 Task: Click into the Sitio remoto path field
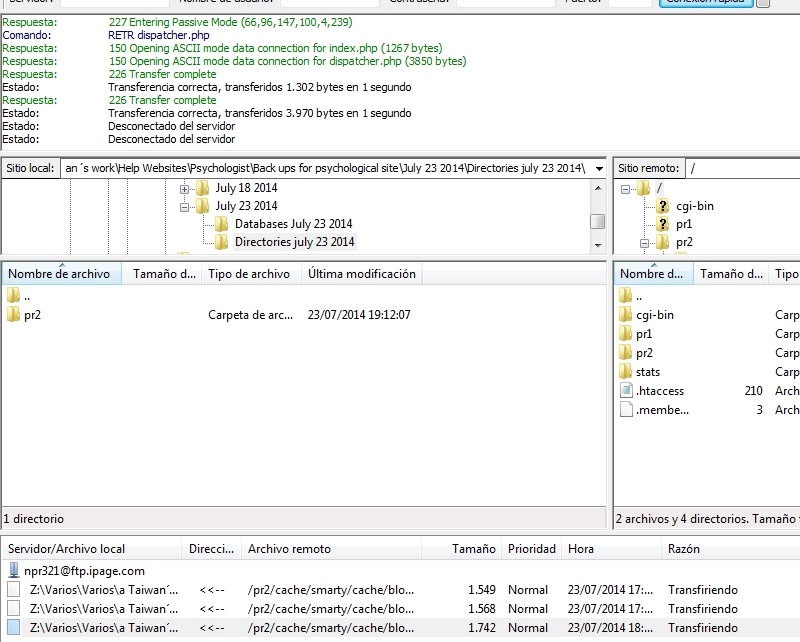742,168
